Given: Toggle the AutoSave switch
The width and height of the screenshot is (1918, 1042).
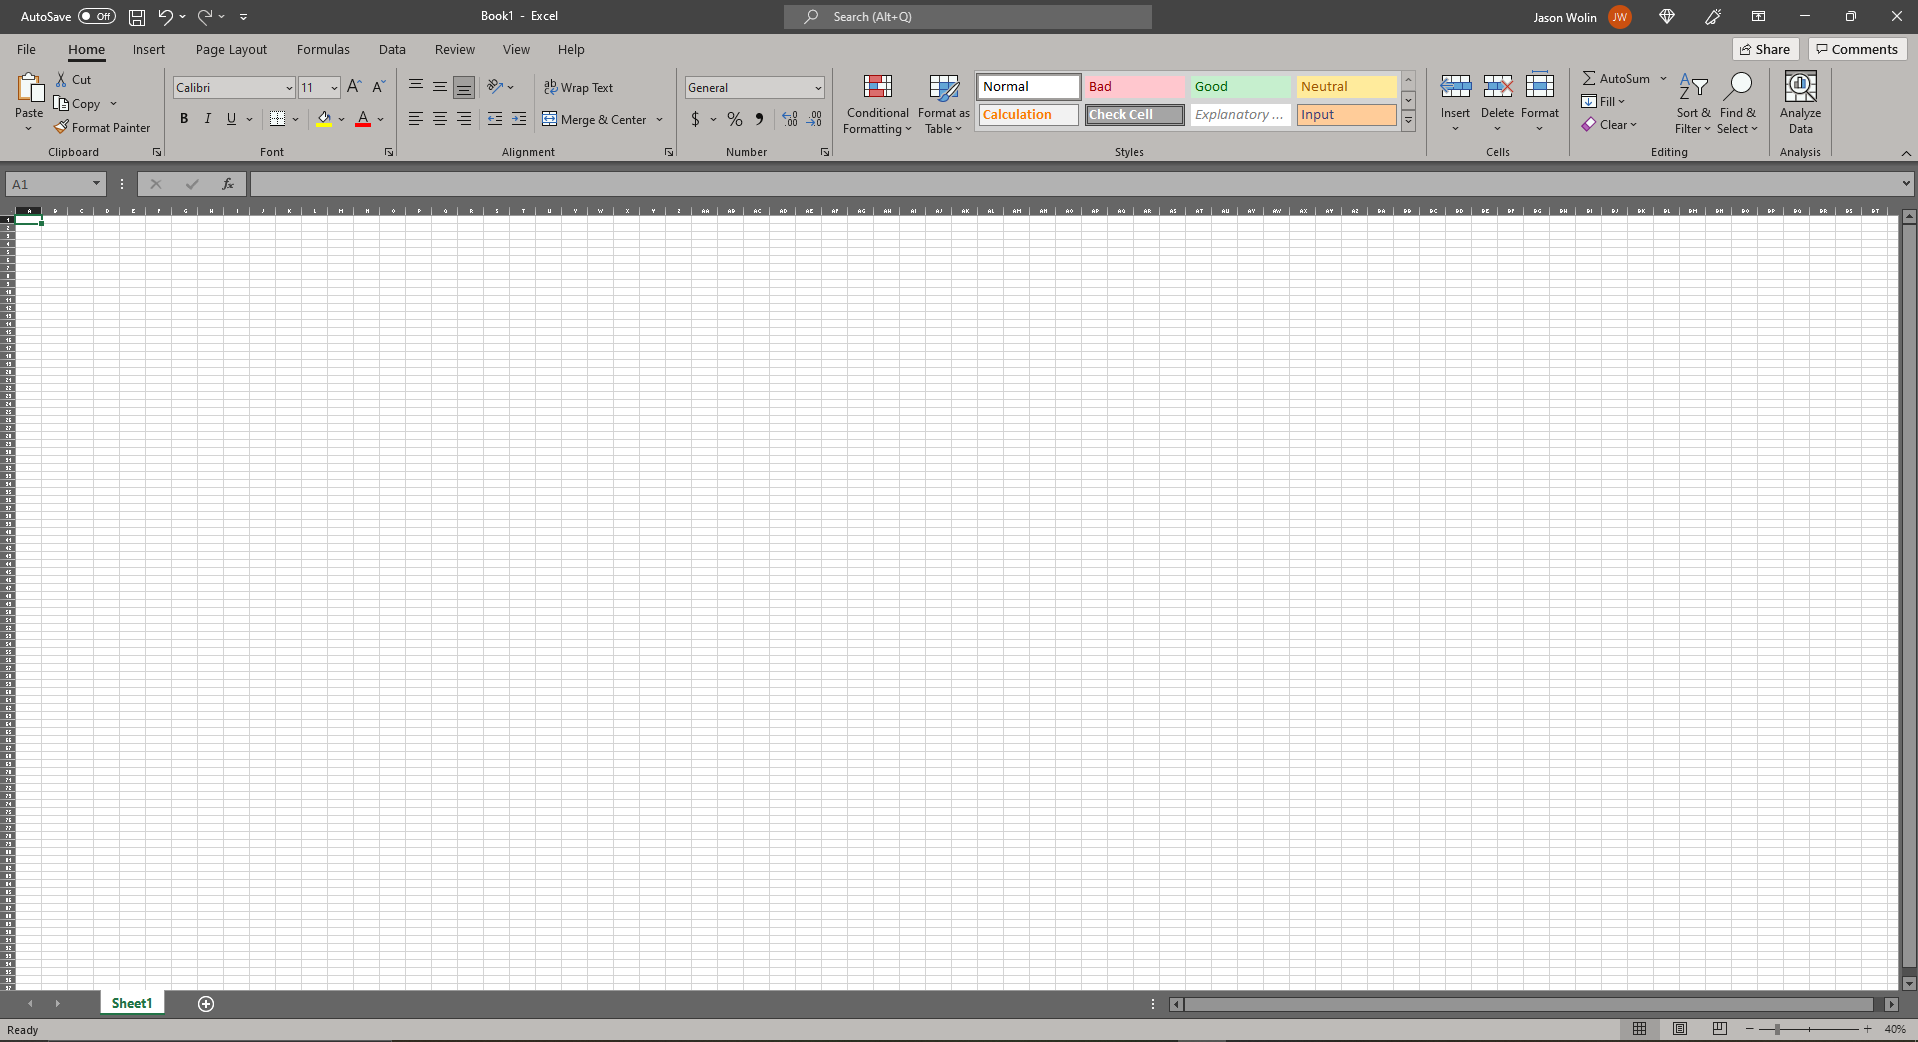Looking at the screenshot, I should pos(96,16).
